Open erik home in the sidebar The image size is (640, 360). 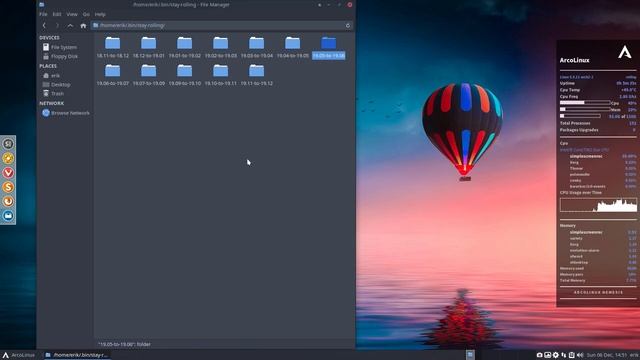point(51,76)
